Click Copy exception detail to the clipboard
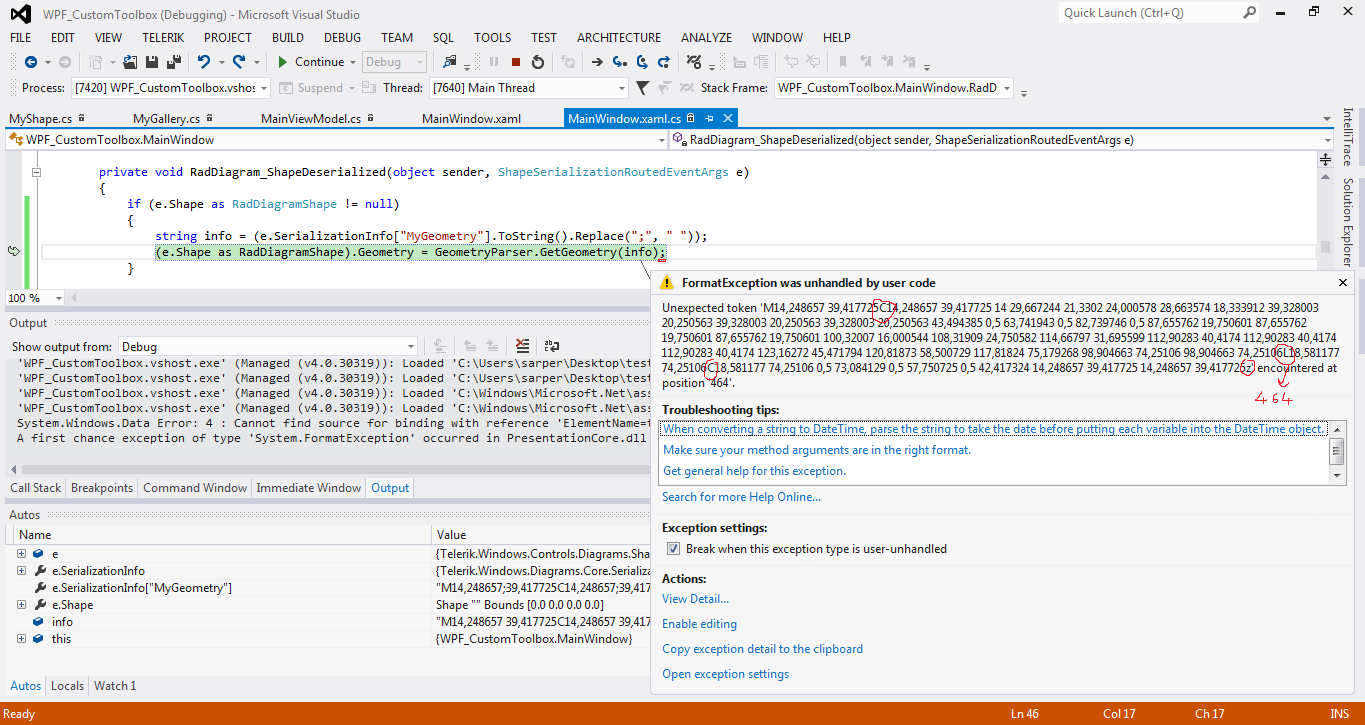Screen dimensions: 1365x725 point(762,649)
